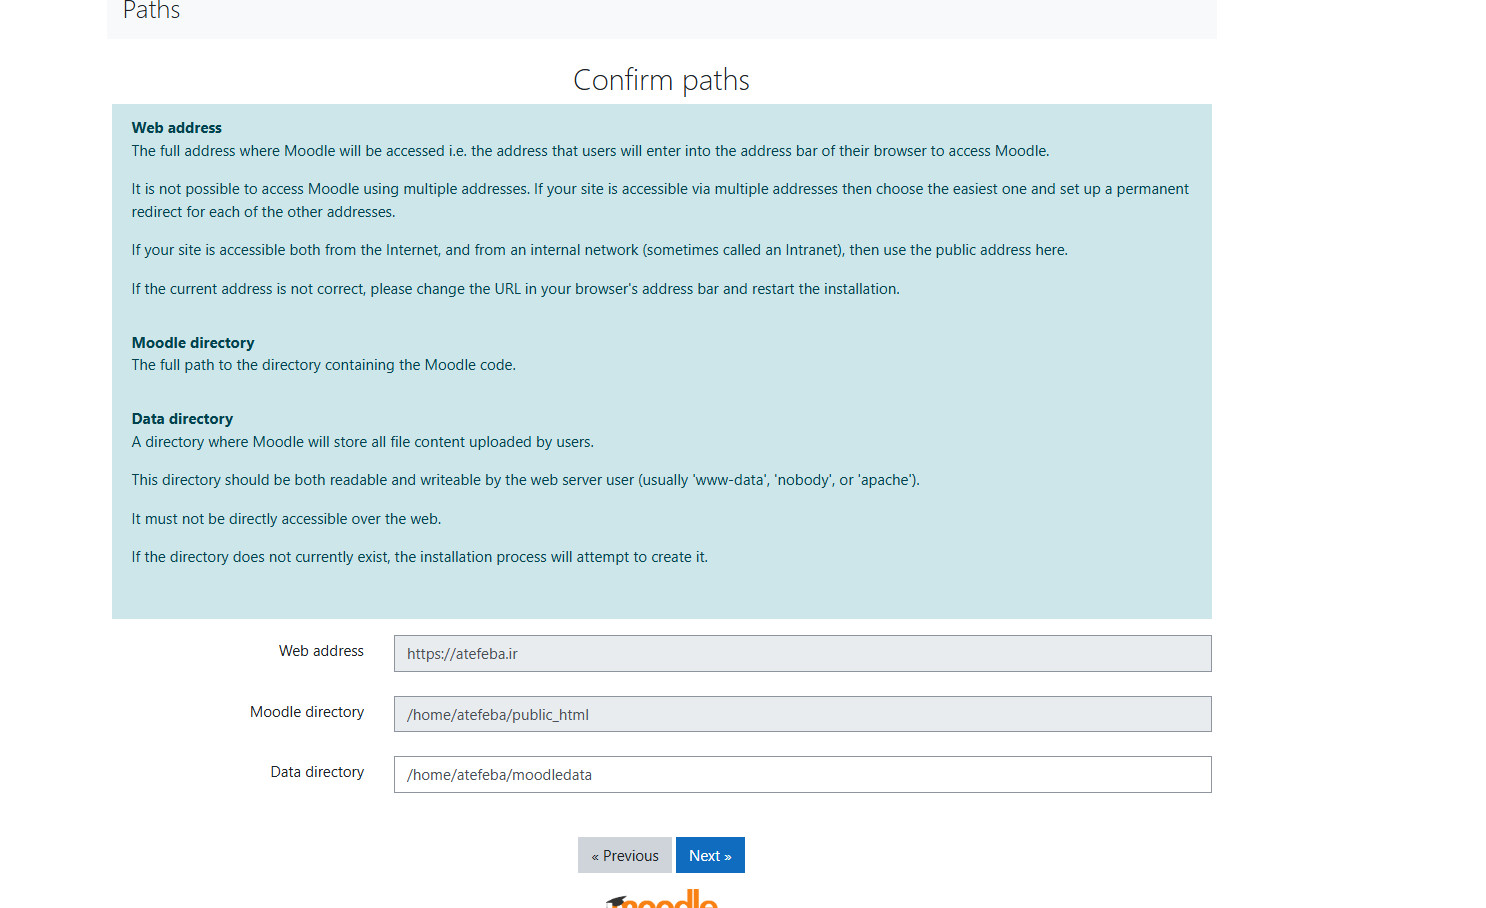
Task: Click the Paths breadcrumb heading
Action: tap(150, 12)
